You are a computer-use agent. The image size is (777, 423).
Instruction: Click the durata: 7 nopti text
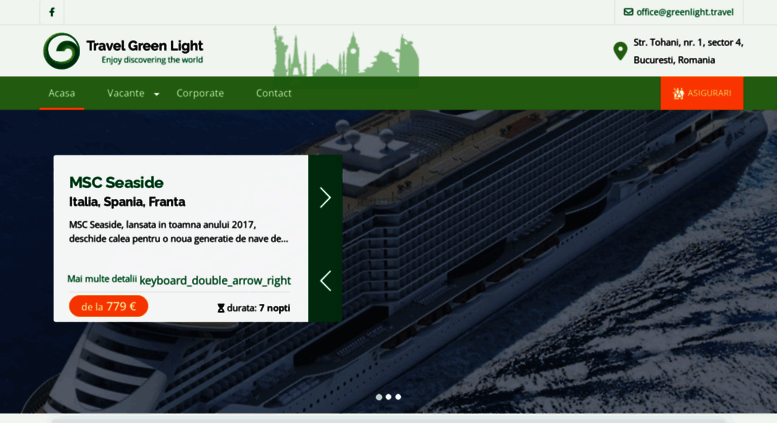pyautogui.click(x=258, y=308)
